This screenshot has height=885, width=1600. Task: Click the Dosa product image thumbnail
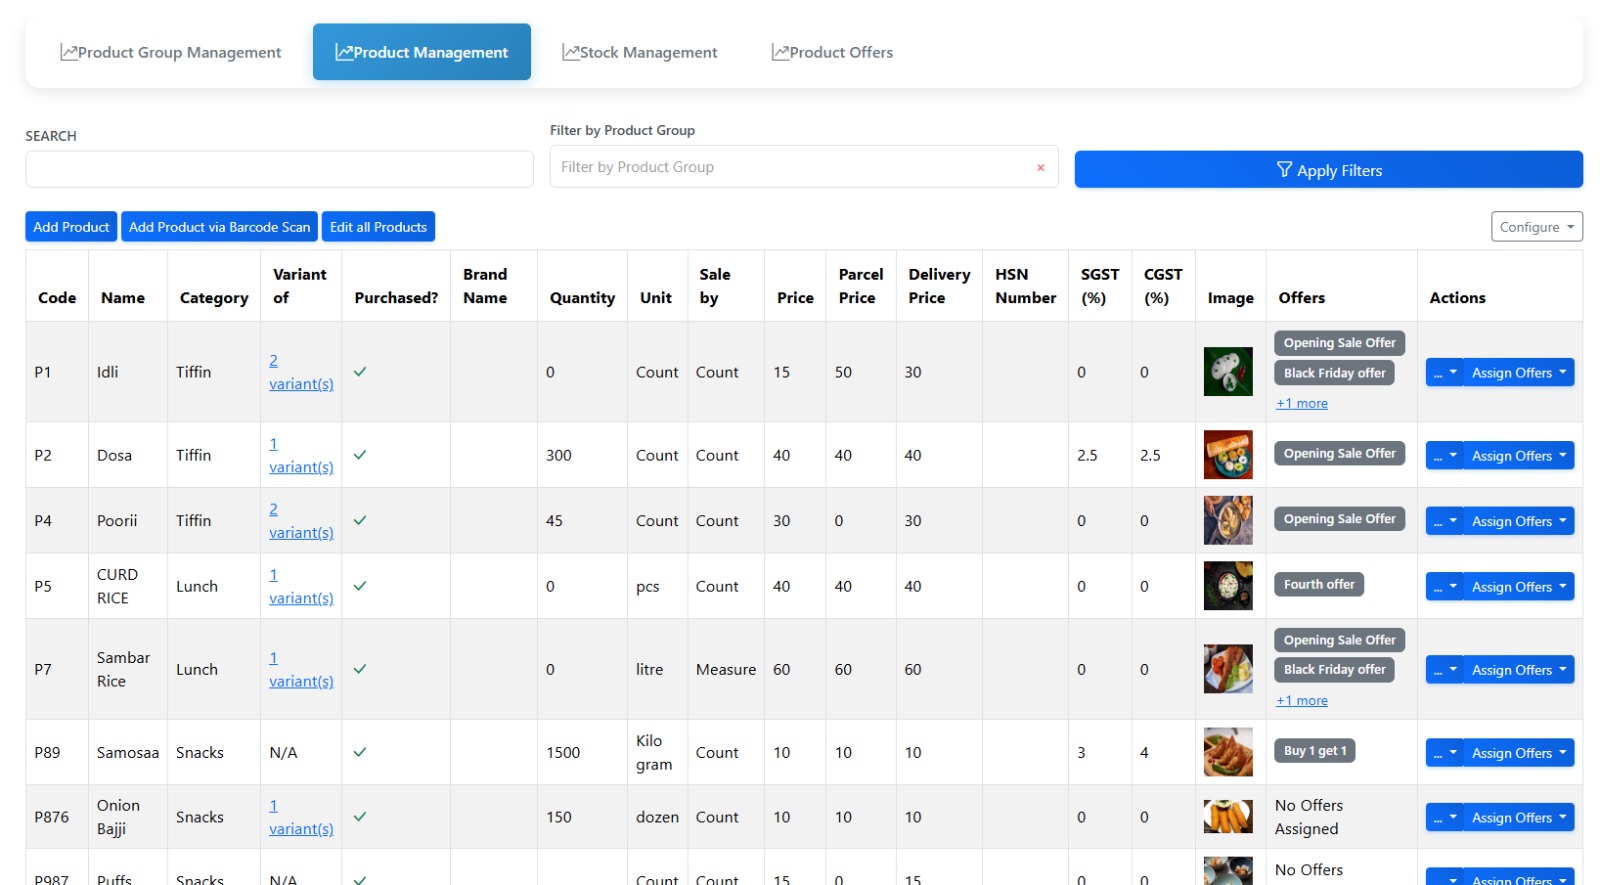click(x=1227, y=455)
